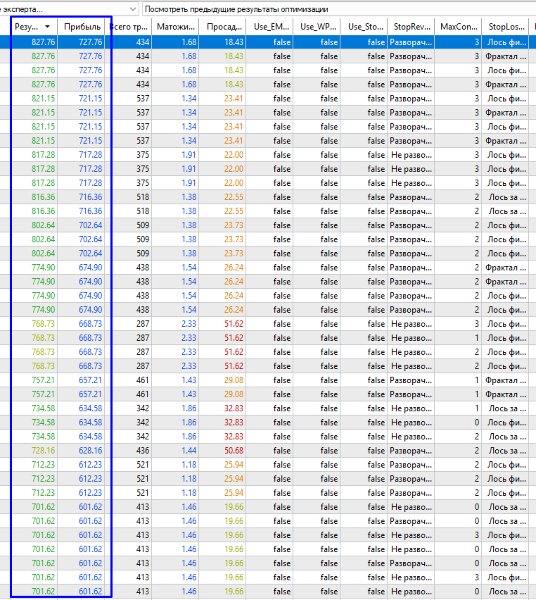This screenshot has width=536, height=600.
Task: Sort by the 'Прибыль' column header
Action: click(81, 27)
